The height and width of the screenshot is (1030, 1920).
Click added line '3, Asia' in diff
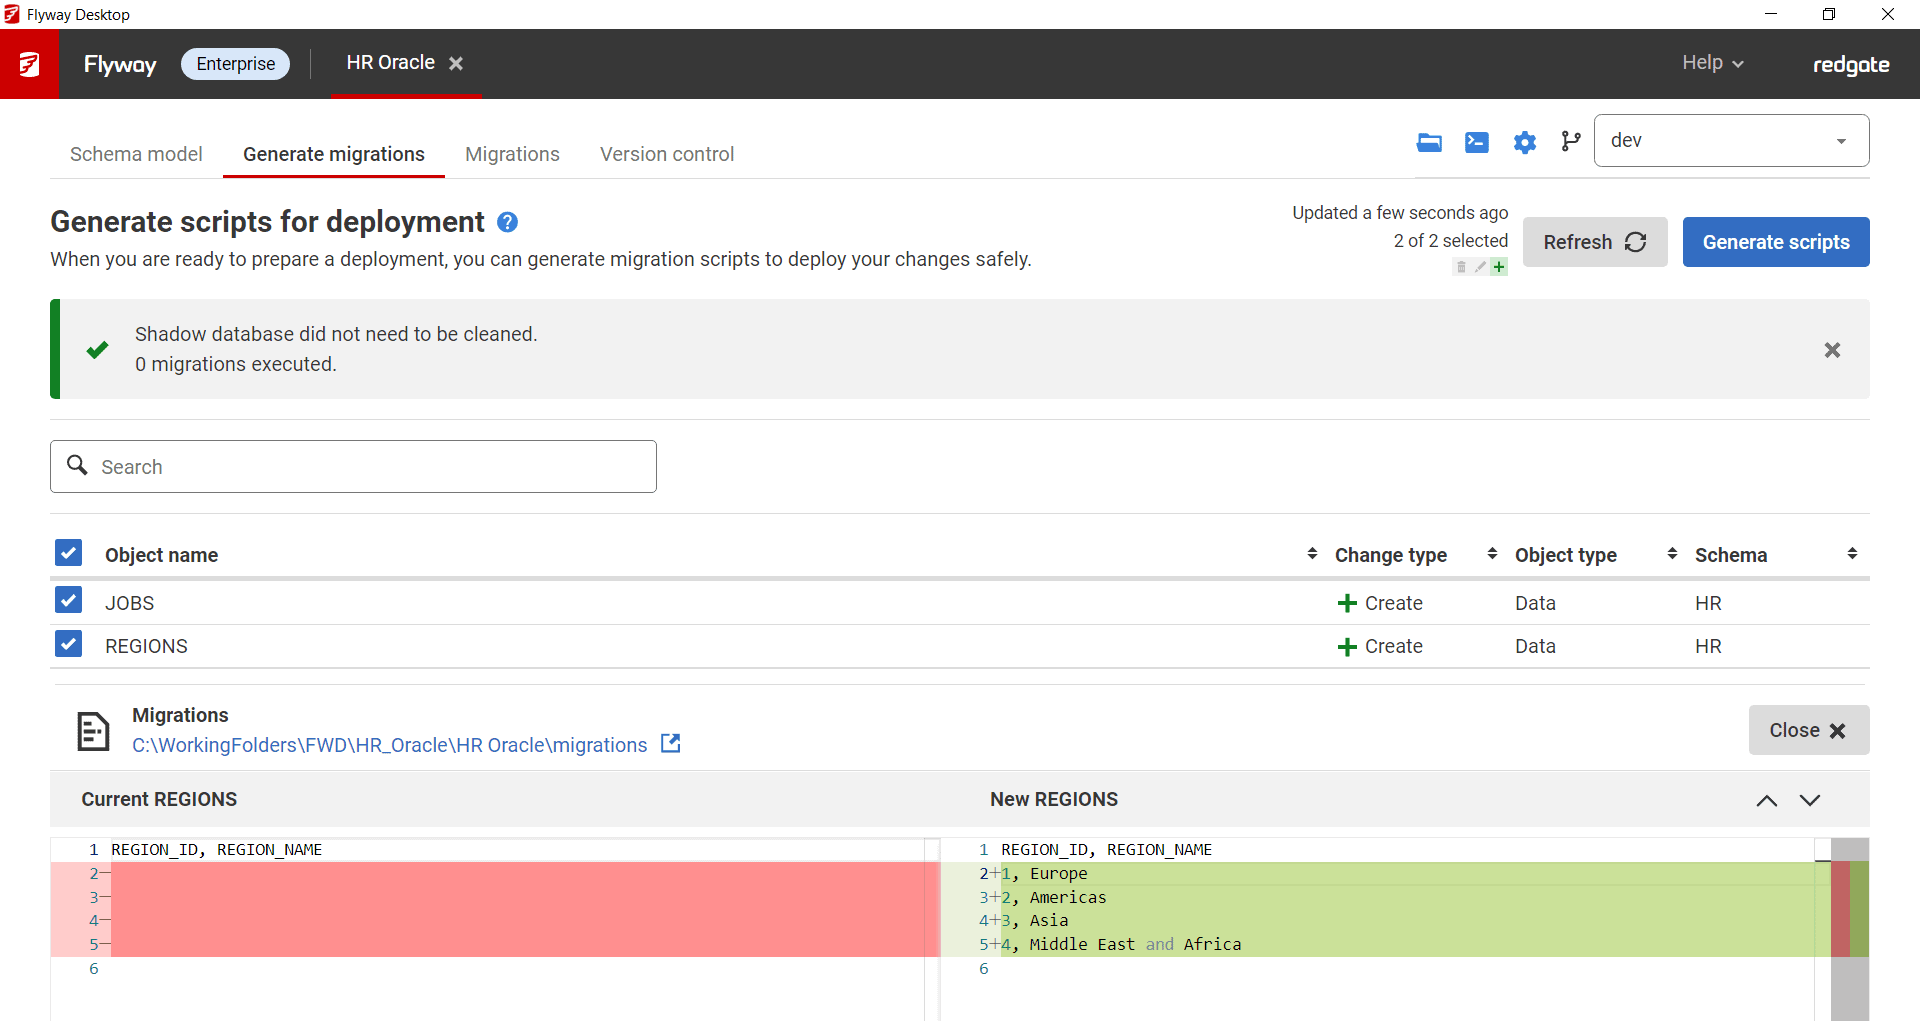[x=1035, y=920]
